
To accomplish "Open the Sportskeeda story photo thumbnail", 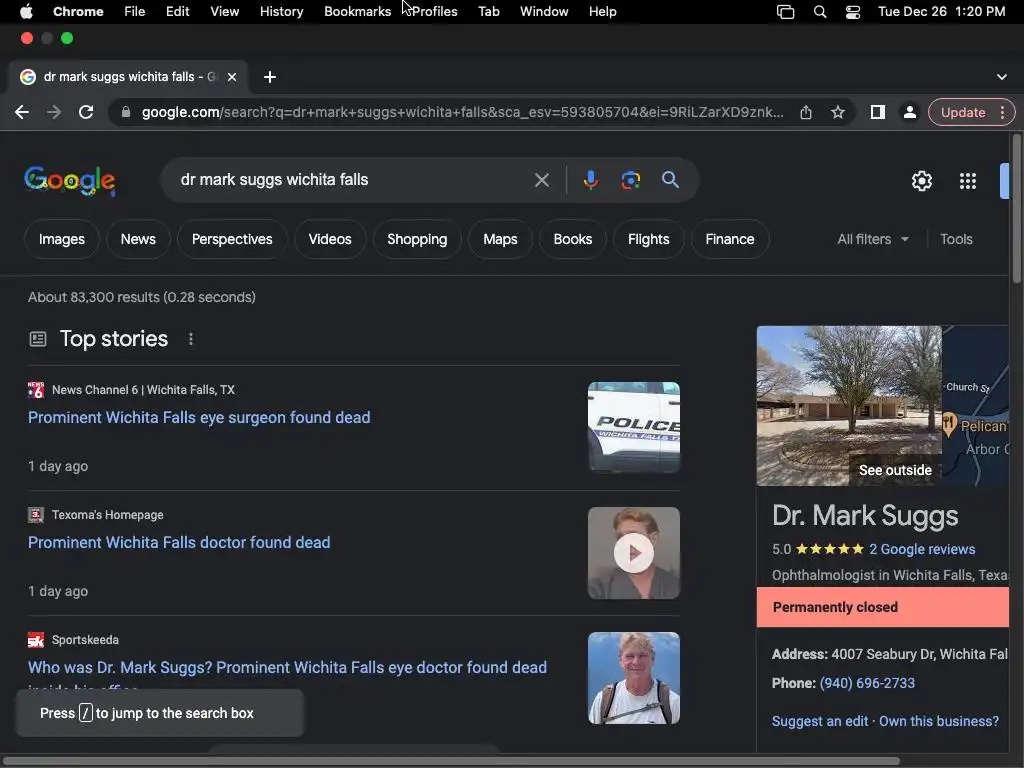I will click(633, 678).
